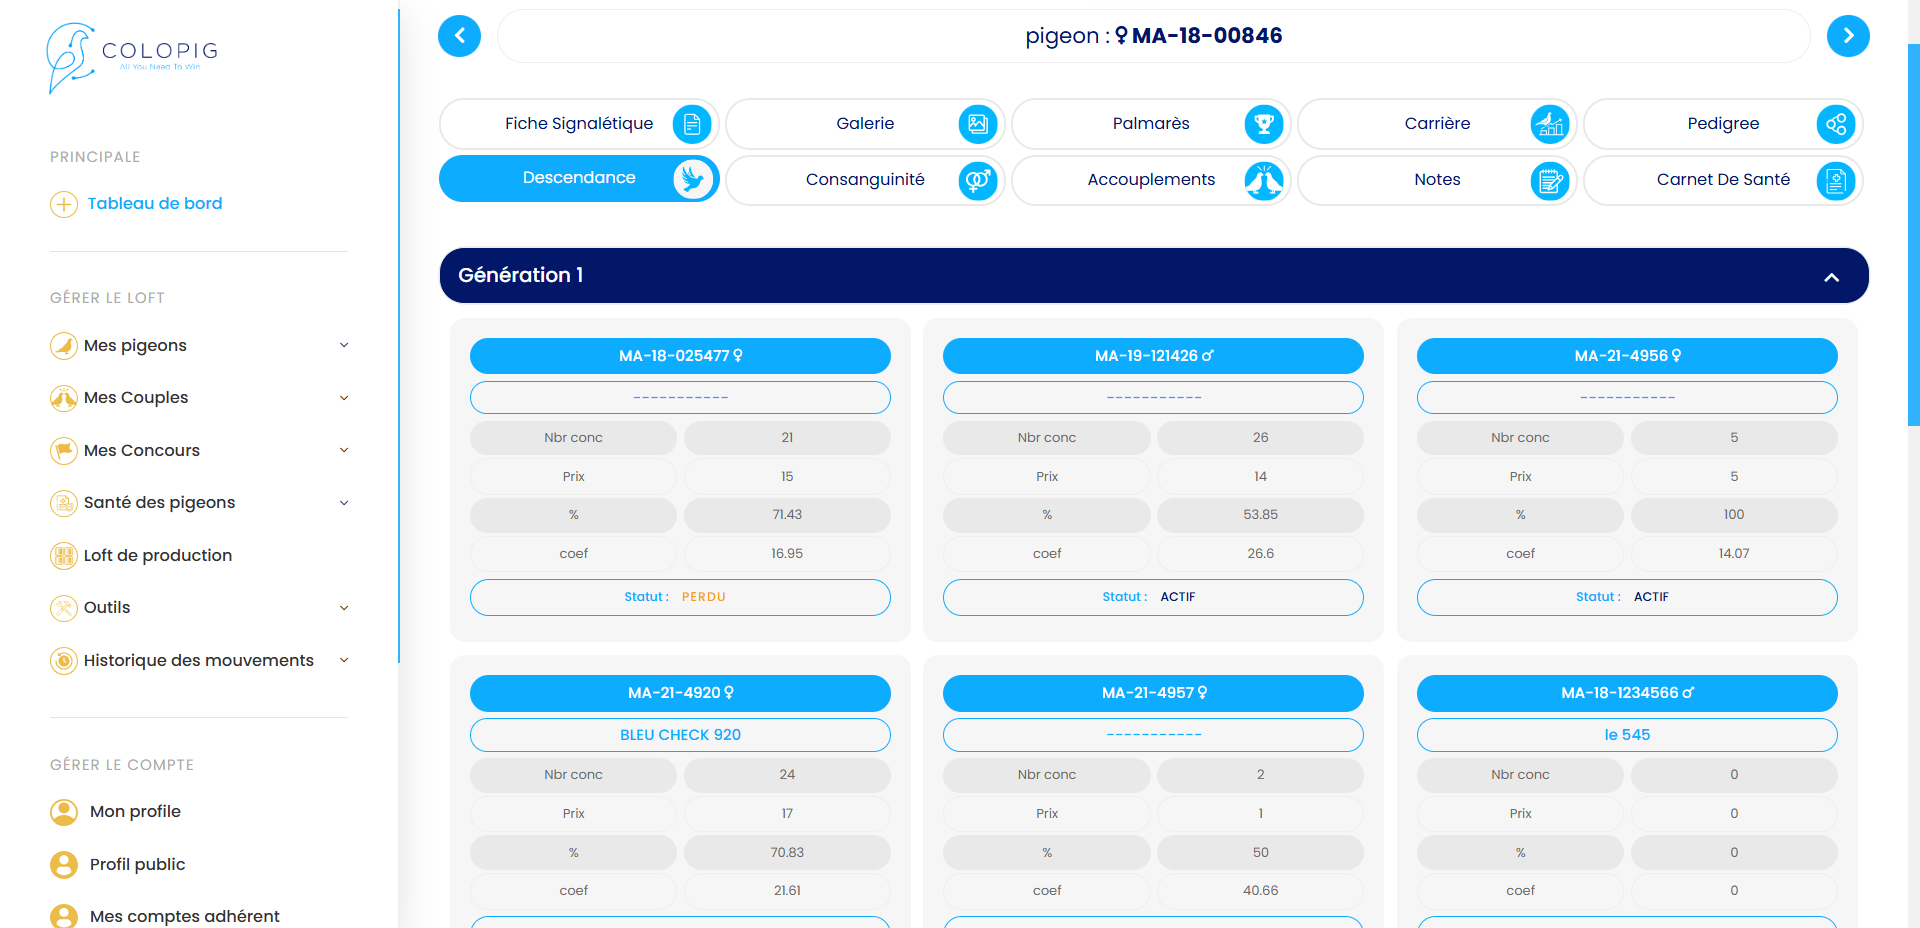
Task: Go to next pigeon with right arrow
Action: (1848, 36)
